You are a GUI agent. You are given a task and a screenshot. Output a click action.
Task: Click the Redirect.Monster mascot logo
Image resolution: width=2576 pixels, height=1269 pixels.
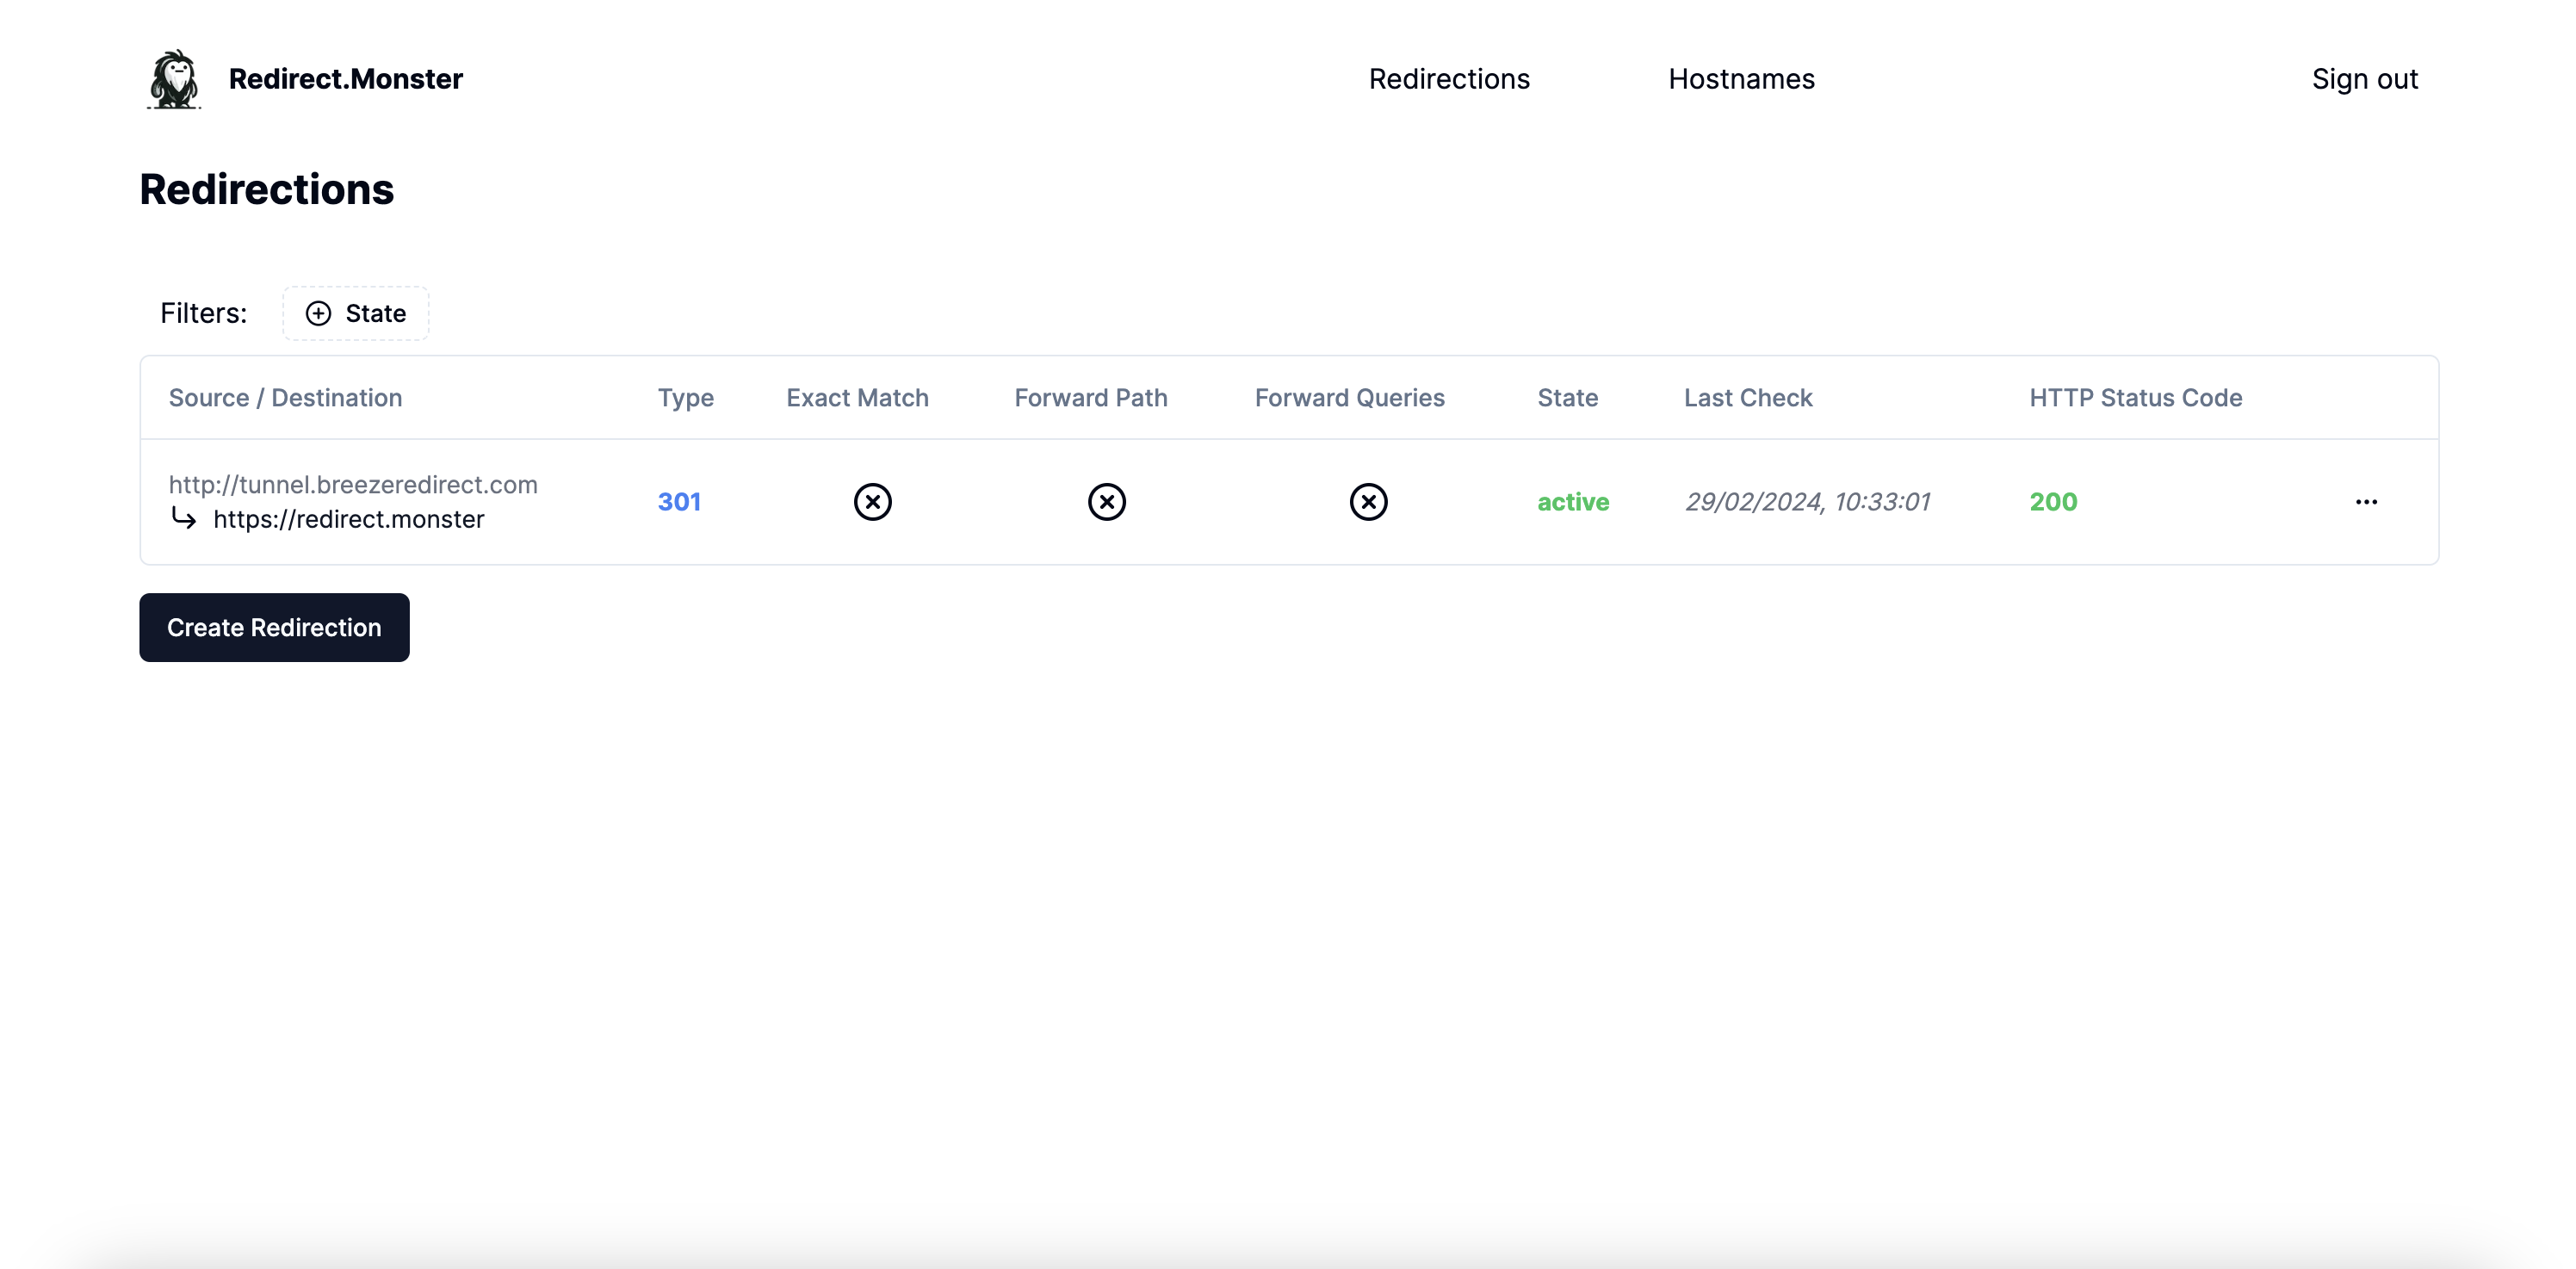click(x=174, y=79)
